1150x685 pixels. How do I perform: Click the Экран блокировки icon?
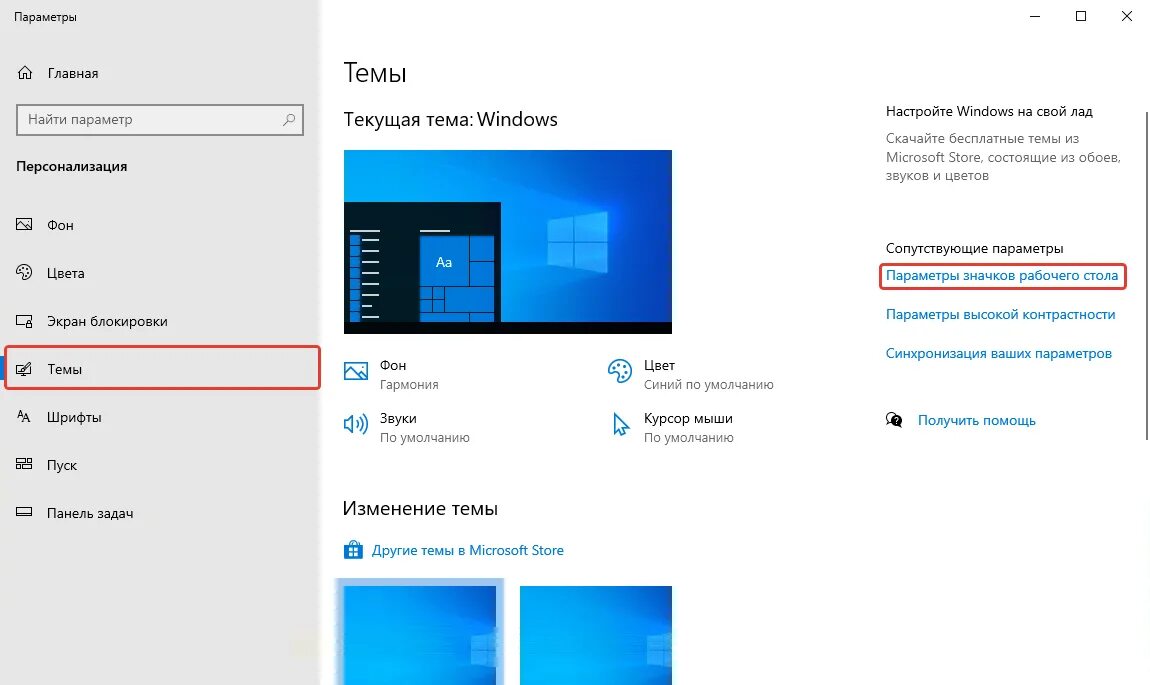pos(24,321)
